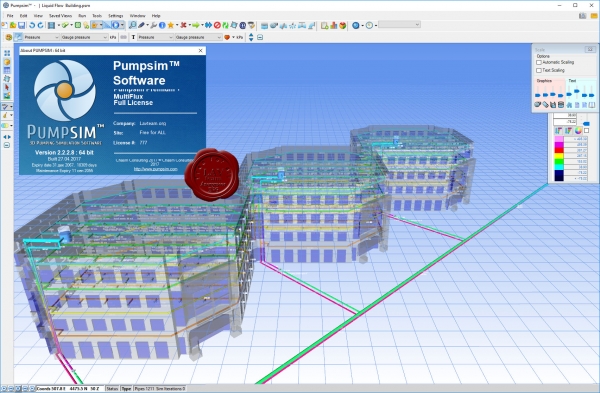
Task: Click the open folder icon in toolbar
Action: click(x=13, y=25)
